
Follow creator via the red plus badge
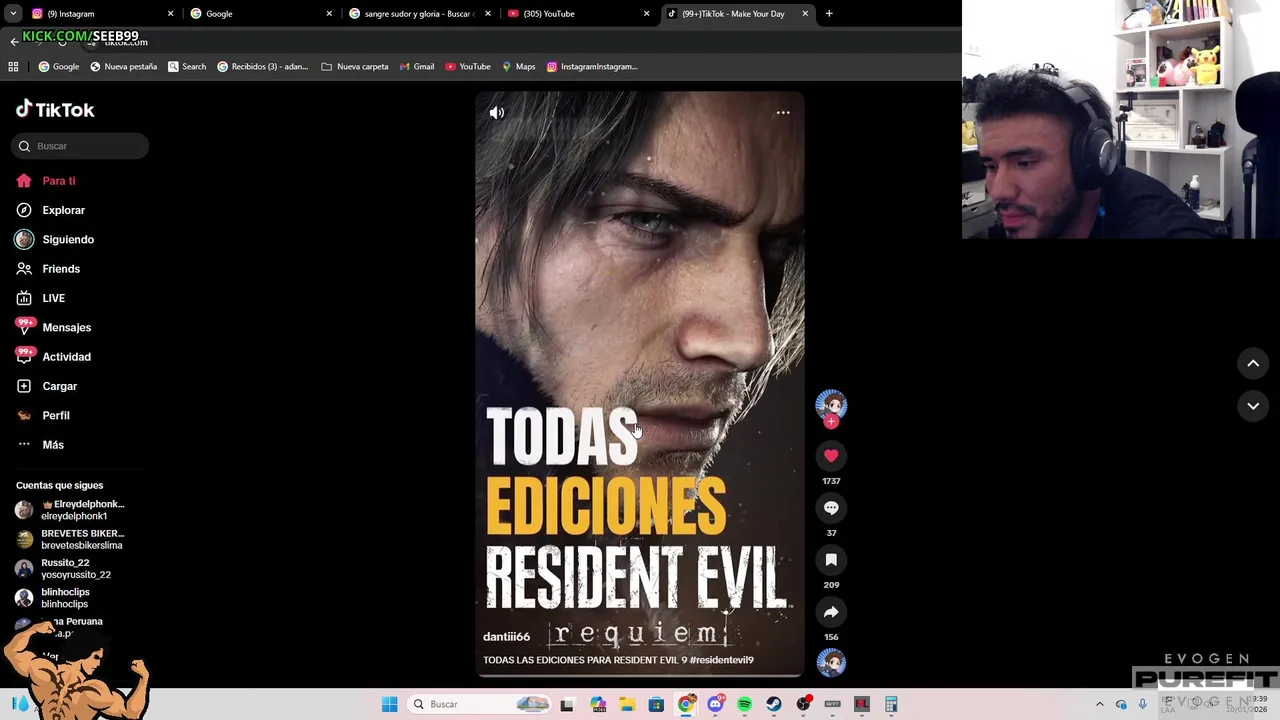point(831,422)
